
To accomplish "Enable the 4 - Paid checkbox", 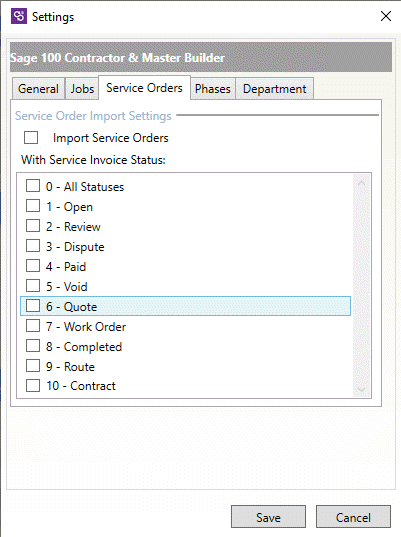I will [x=33, y=266].
